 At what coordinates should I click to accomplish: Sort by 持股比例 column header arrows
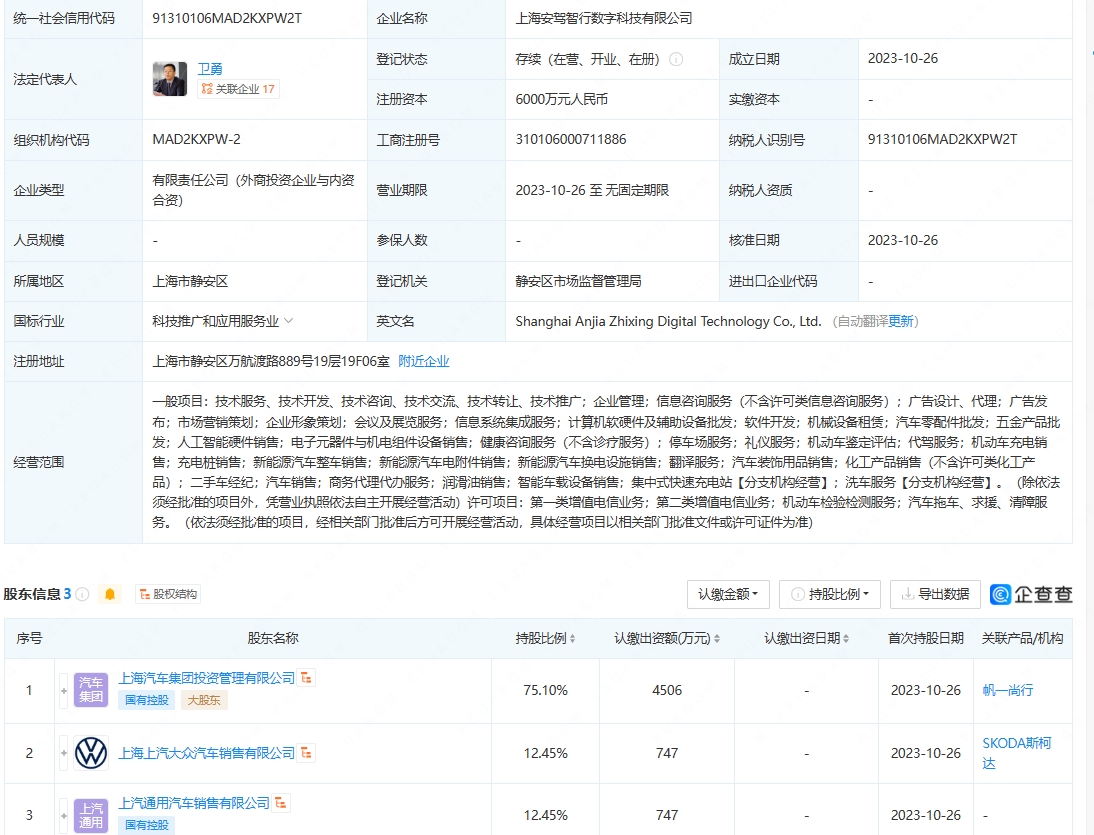pyautogui.click(x=573, y=638)
